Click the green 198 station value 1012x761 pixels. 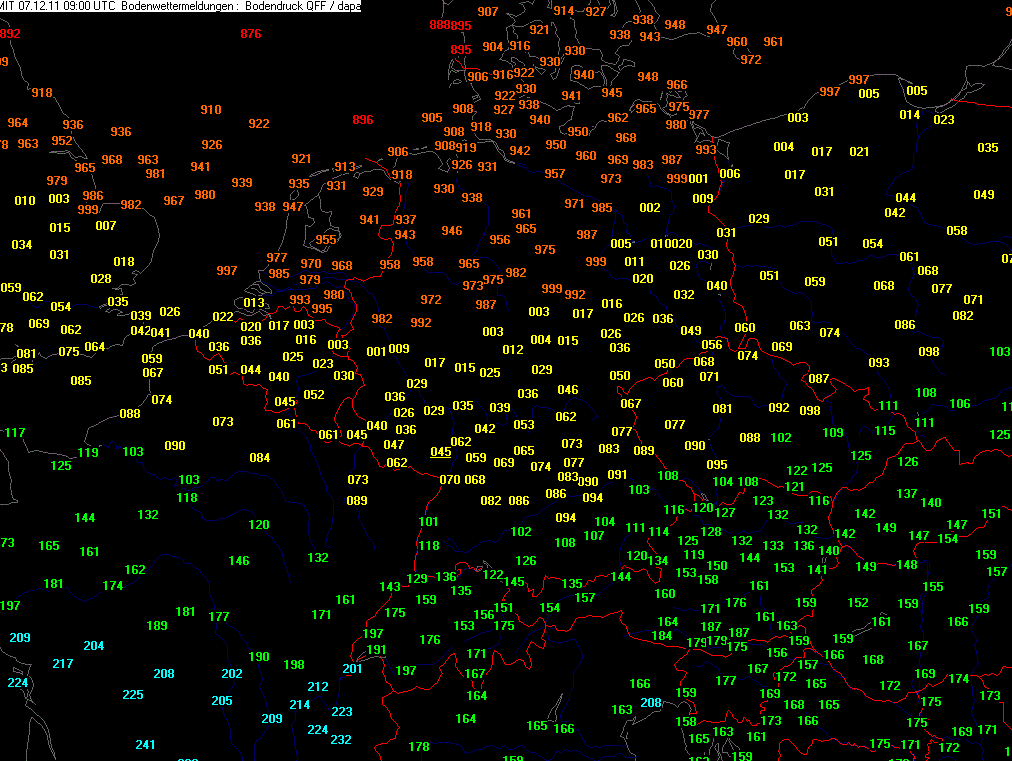click(x=294, y=665)
